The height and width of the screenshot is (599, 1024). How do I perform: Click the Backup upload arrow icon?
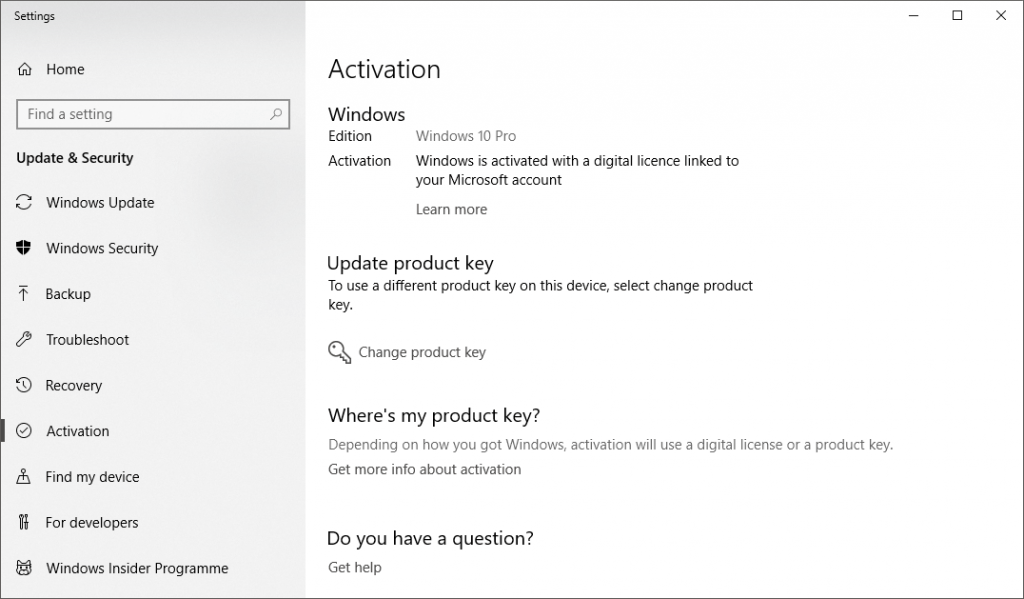(25, 294)
